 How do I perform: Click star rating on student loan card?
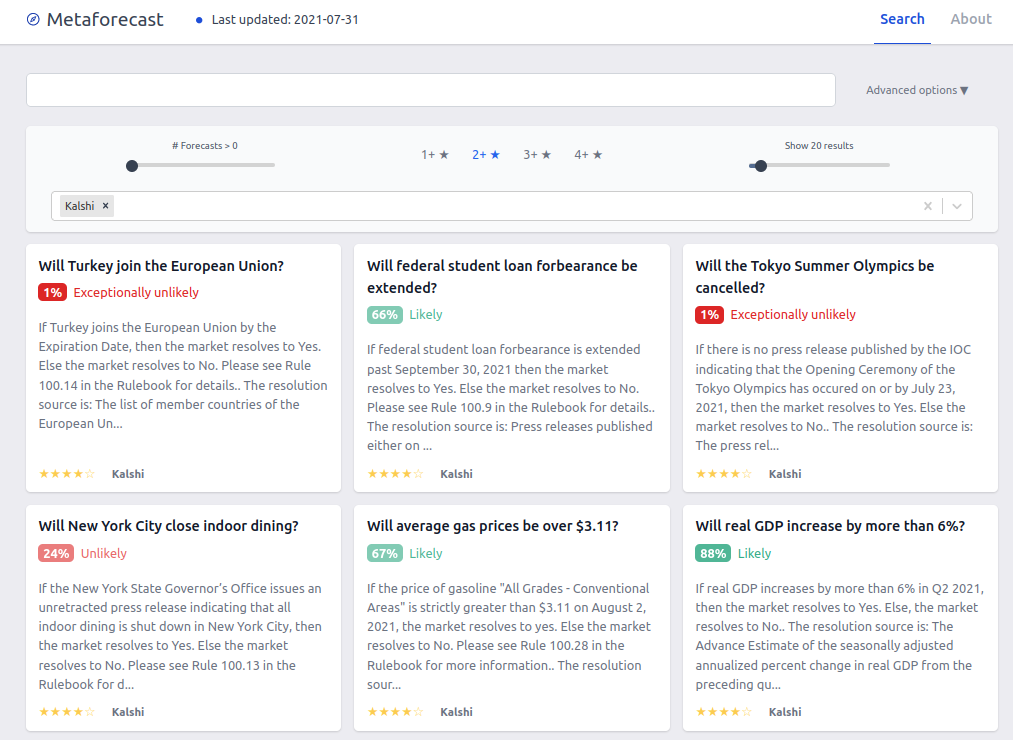395,474
